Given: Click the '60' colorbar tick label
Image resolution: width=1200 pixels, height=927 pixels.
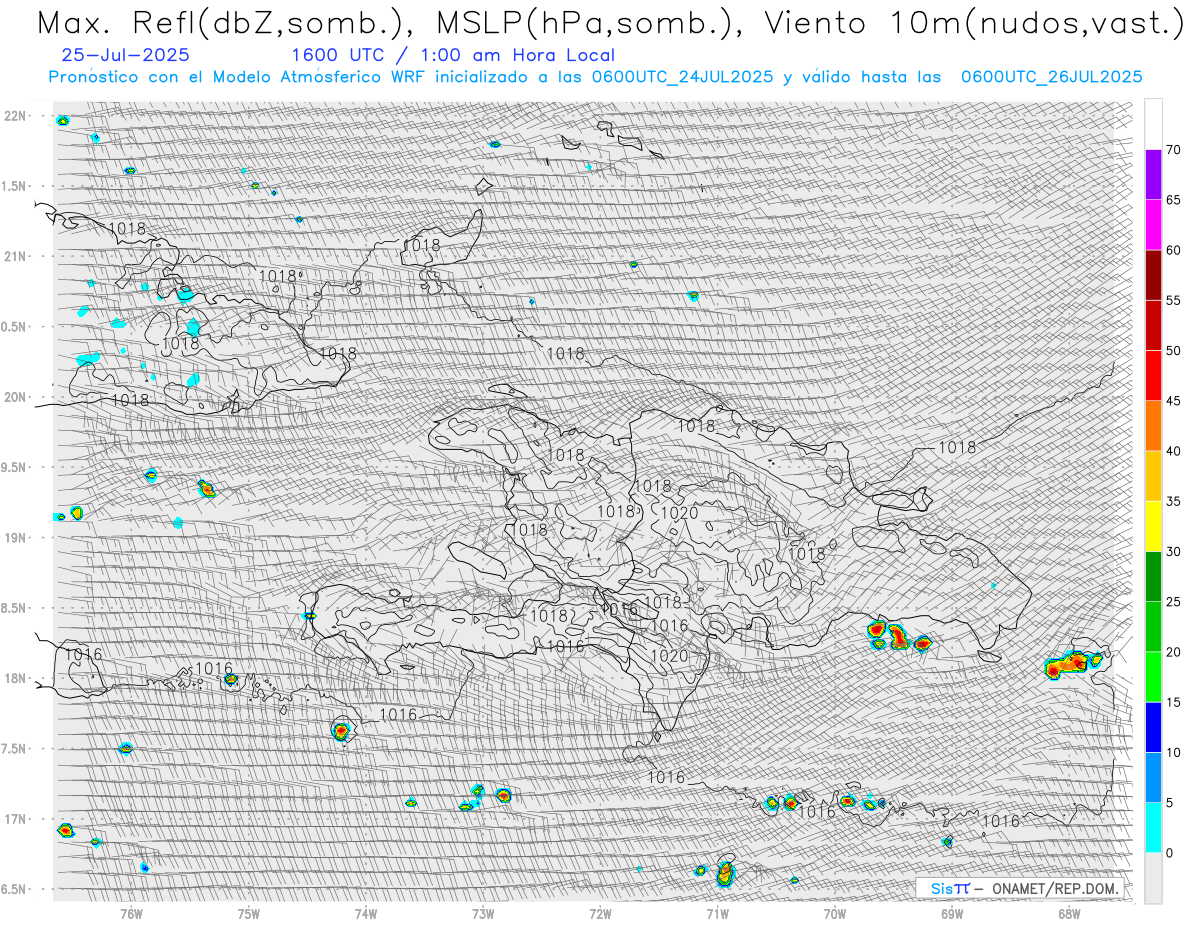Looking at the screenshot, I should coord(1174,250).
